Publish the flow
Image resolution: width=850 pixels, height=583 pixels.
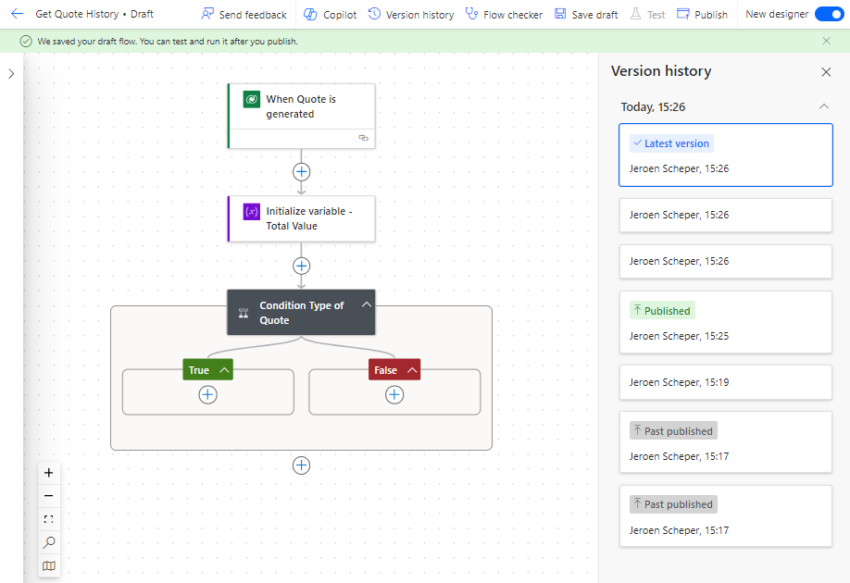[x=702, y=14]
